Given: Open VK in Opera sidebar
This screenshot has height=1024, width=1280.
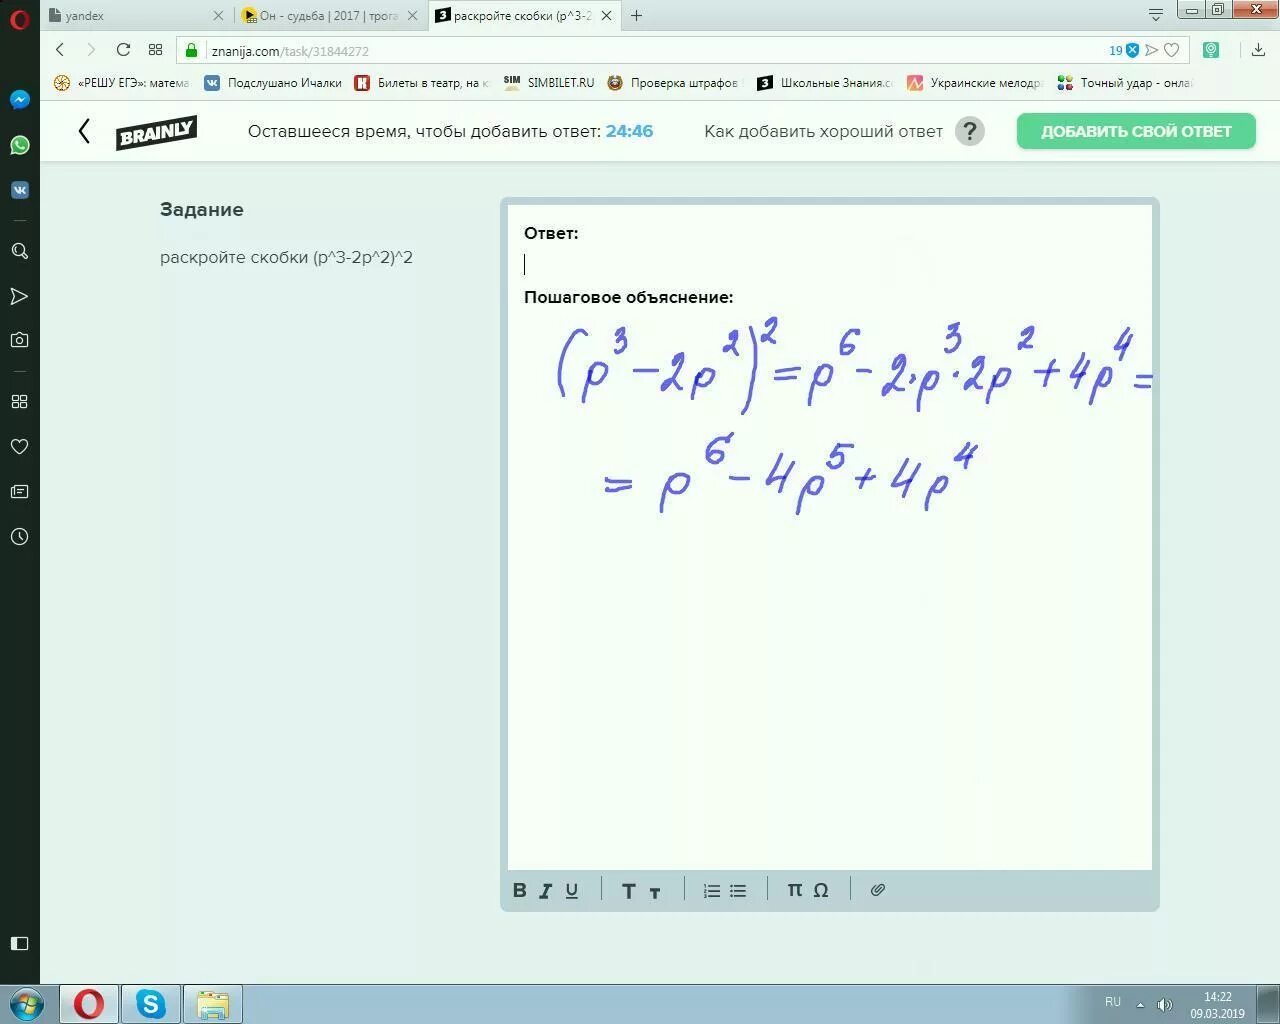Looking at the screenshot, I should click(19, 190).
